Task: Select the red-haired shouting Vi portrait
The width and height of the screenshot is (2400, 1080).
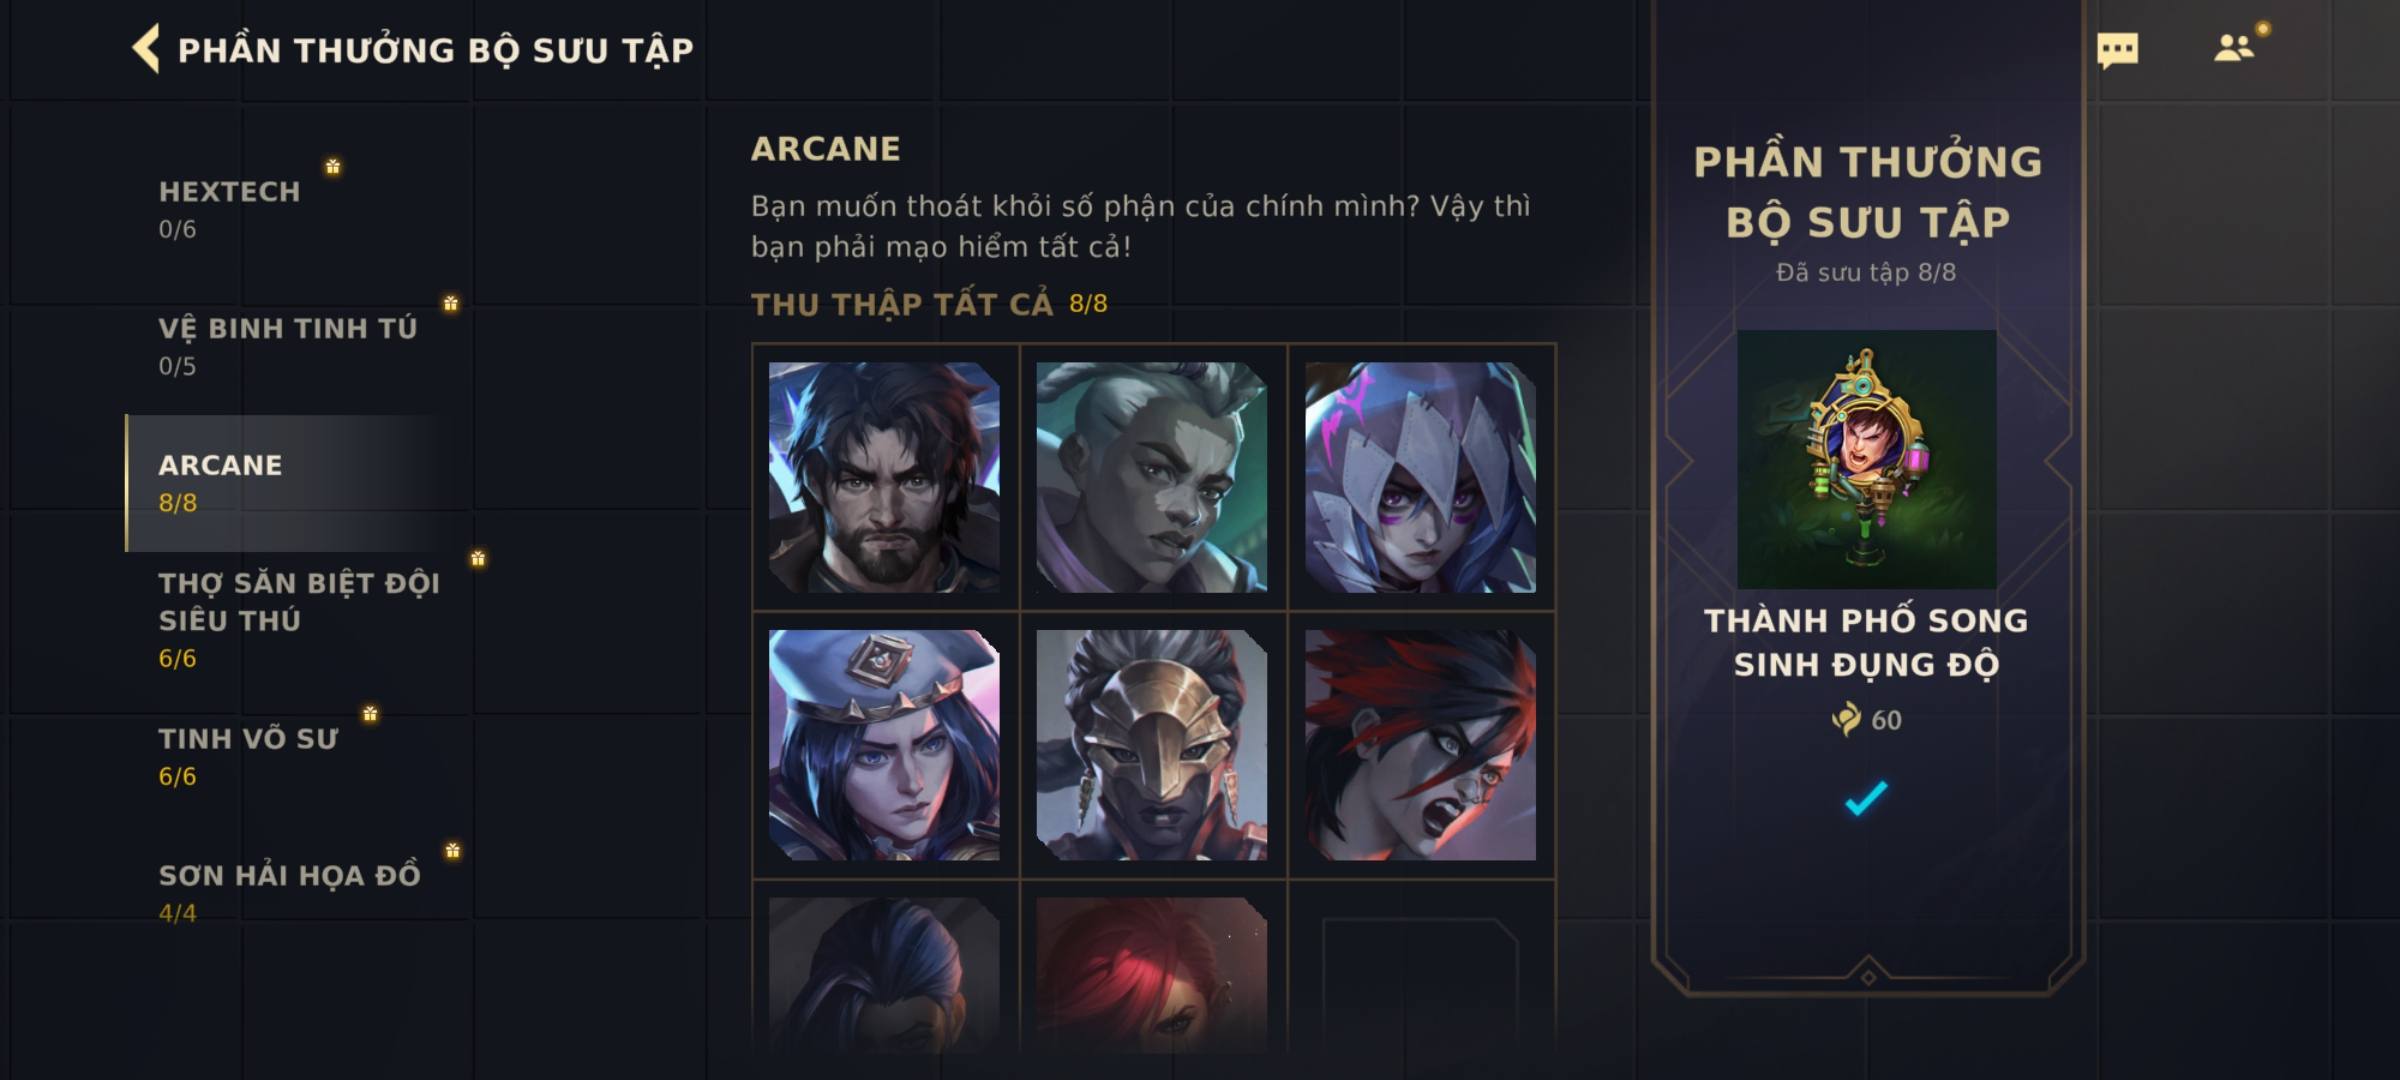Action: (x=1420, y=745)
